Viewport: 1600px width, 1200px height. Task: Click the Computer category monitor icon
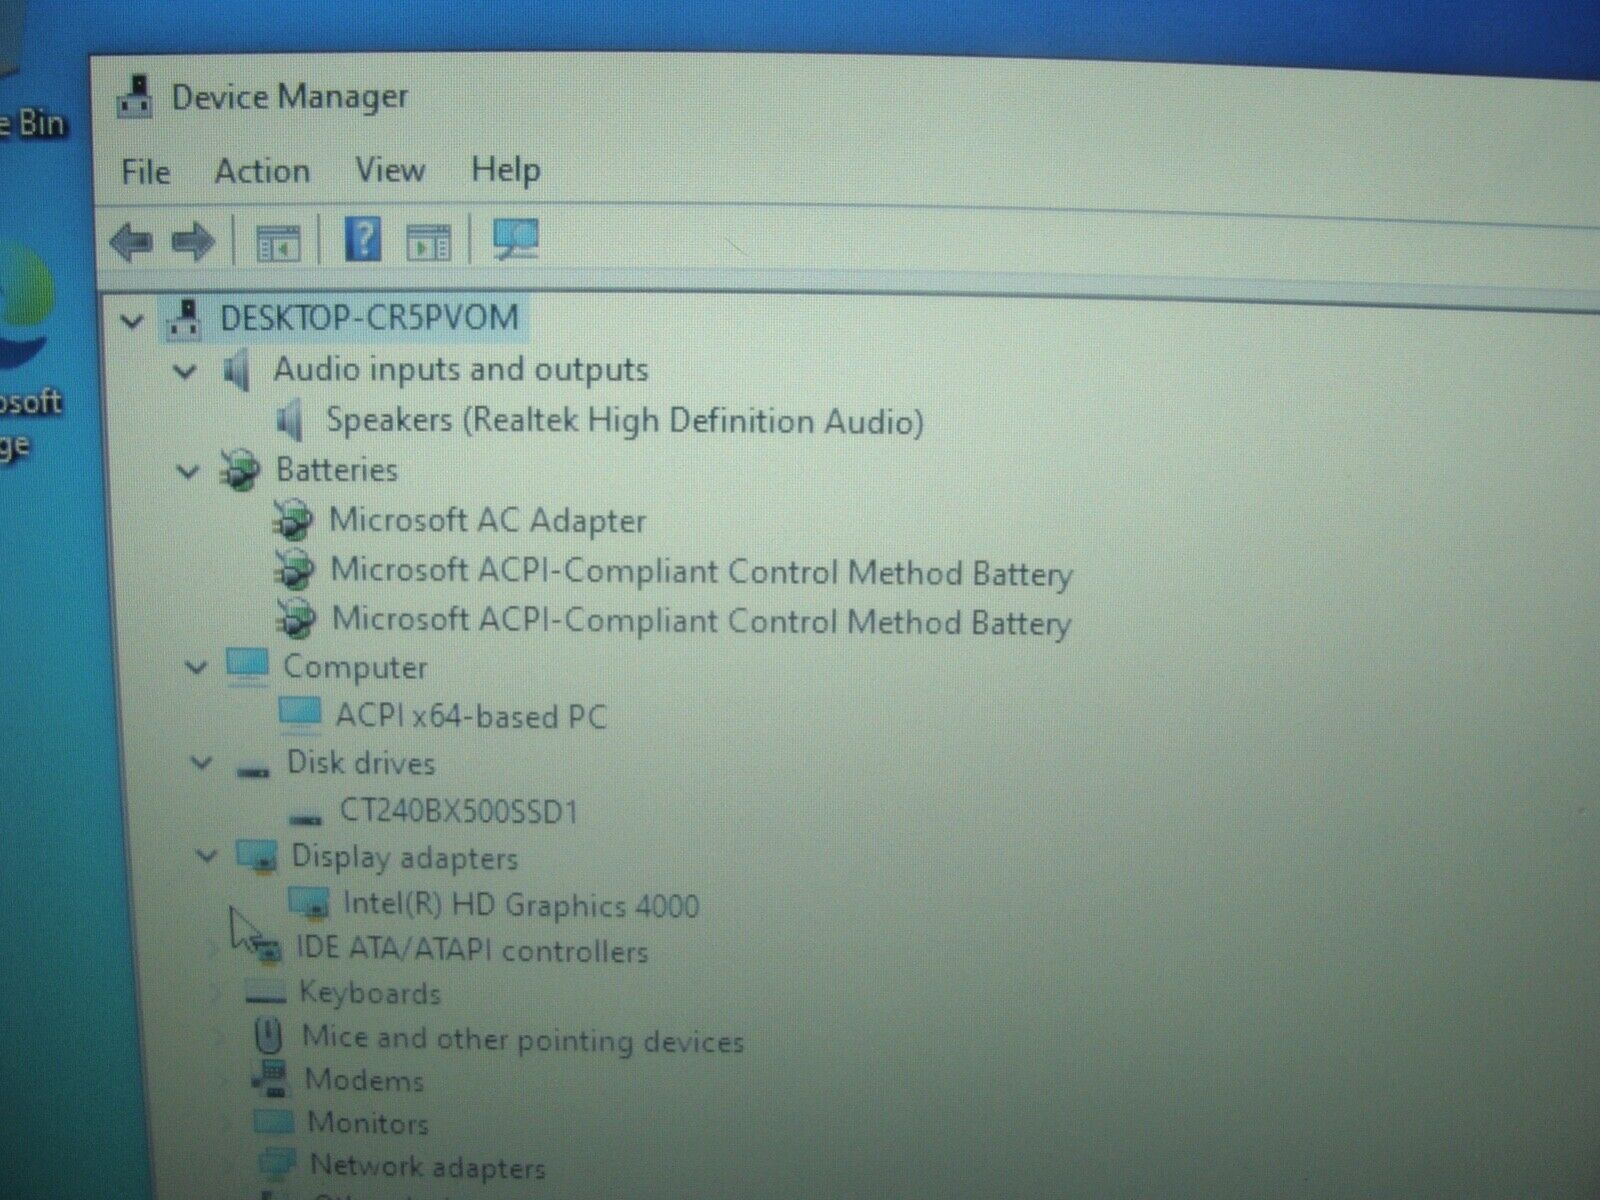tap(247, 667)
